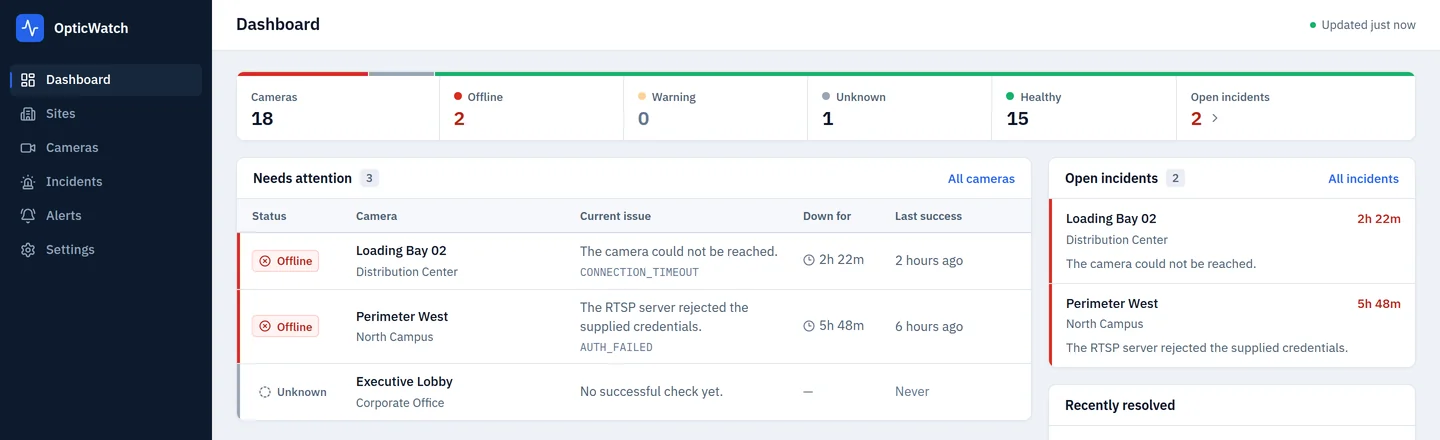The width and height of the screenshot is (1440, 440).
Task: Open Settings from the sidebar
Action: (106, 250)
